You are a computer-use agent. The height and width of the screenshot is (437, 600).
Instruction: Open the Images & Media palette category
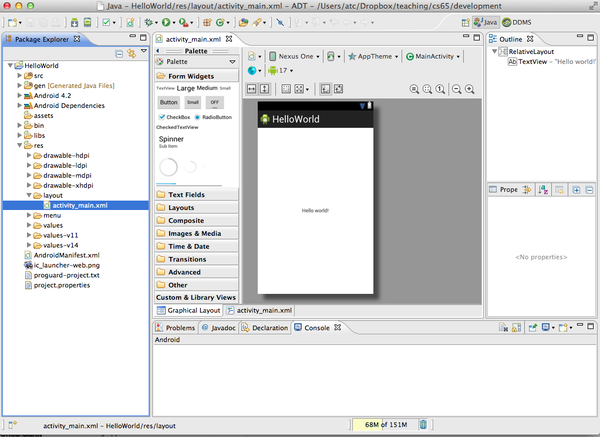(197, 233)
